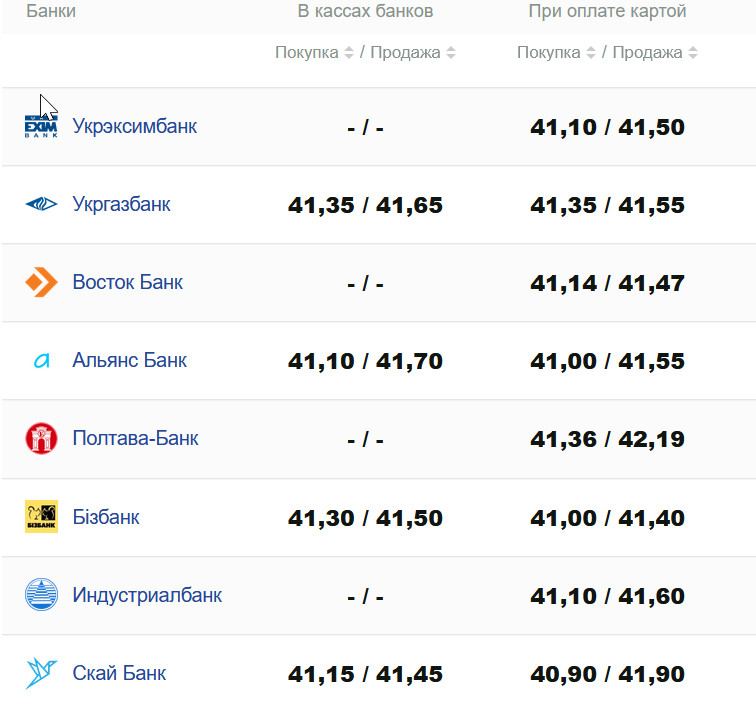Click the Скай Банк bird logo

click(x=41, y=673)
